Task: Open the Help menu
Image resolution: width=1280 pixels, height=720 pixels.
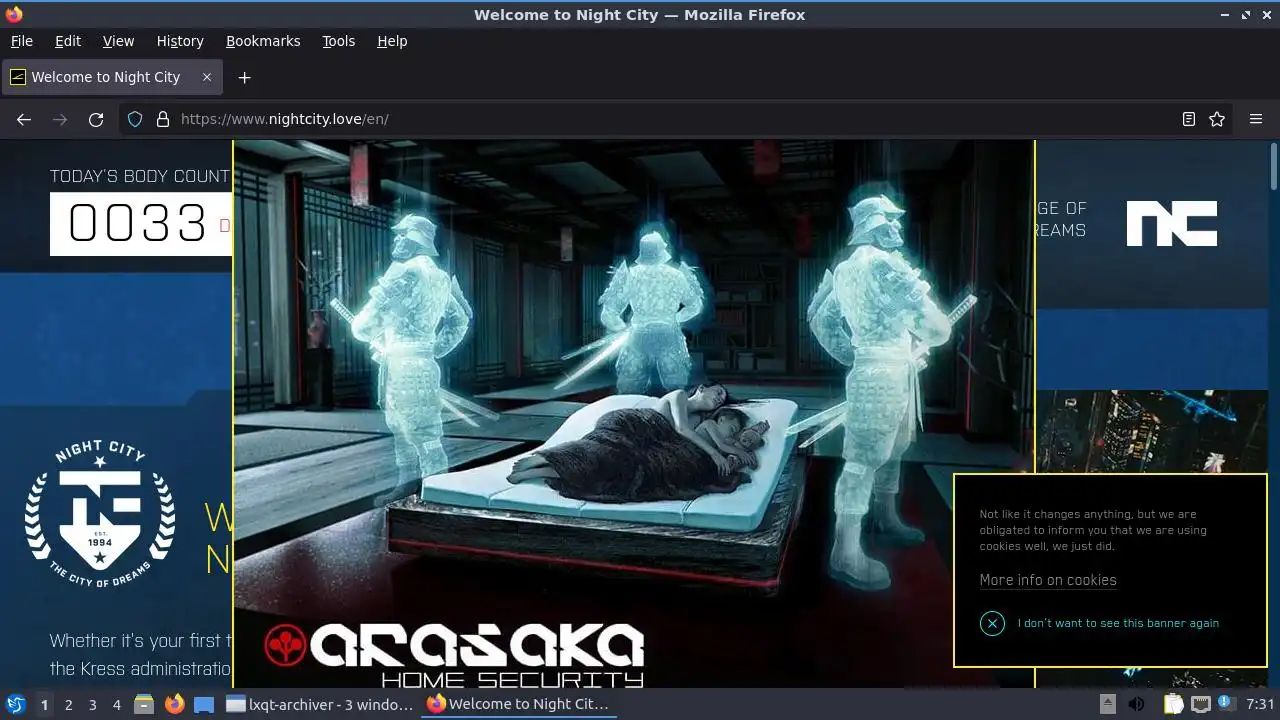Action: coord(392,41)
